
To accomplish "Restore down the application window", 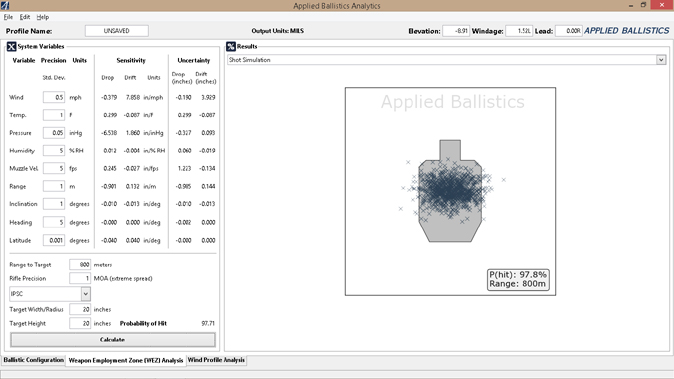I will click(643, 5).
